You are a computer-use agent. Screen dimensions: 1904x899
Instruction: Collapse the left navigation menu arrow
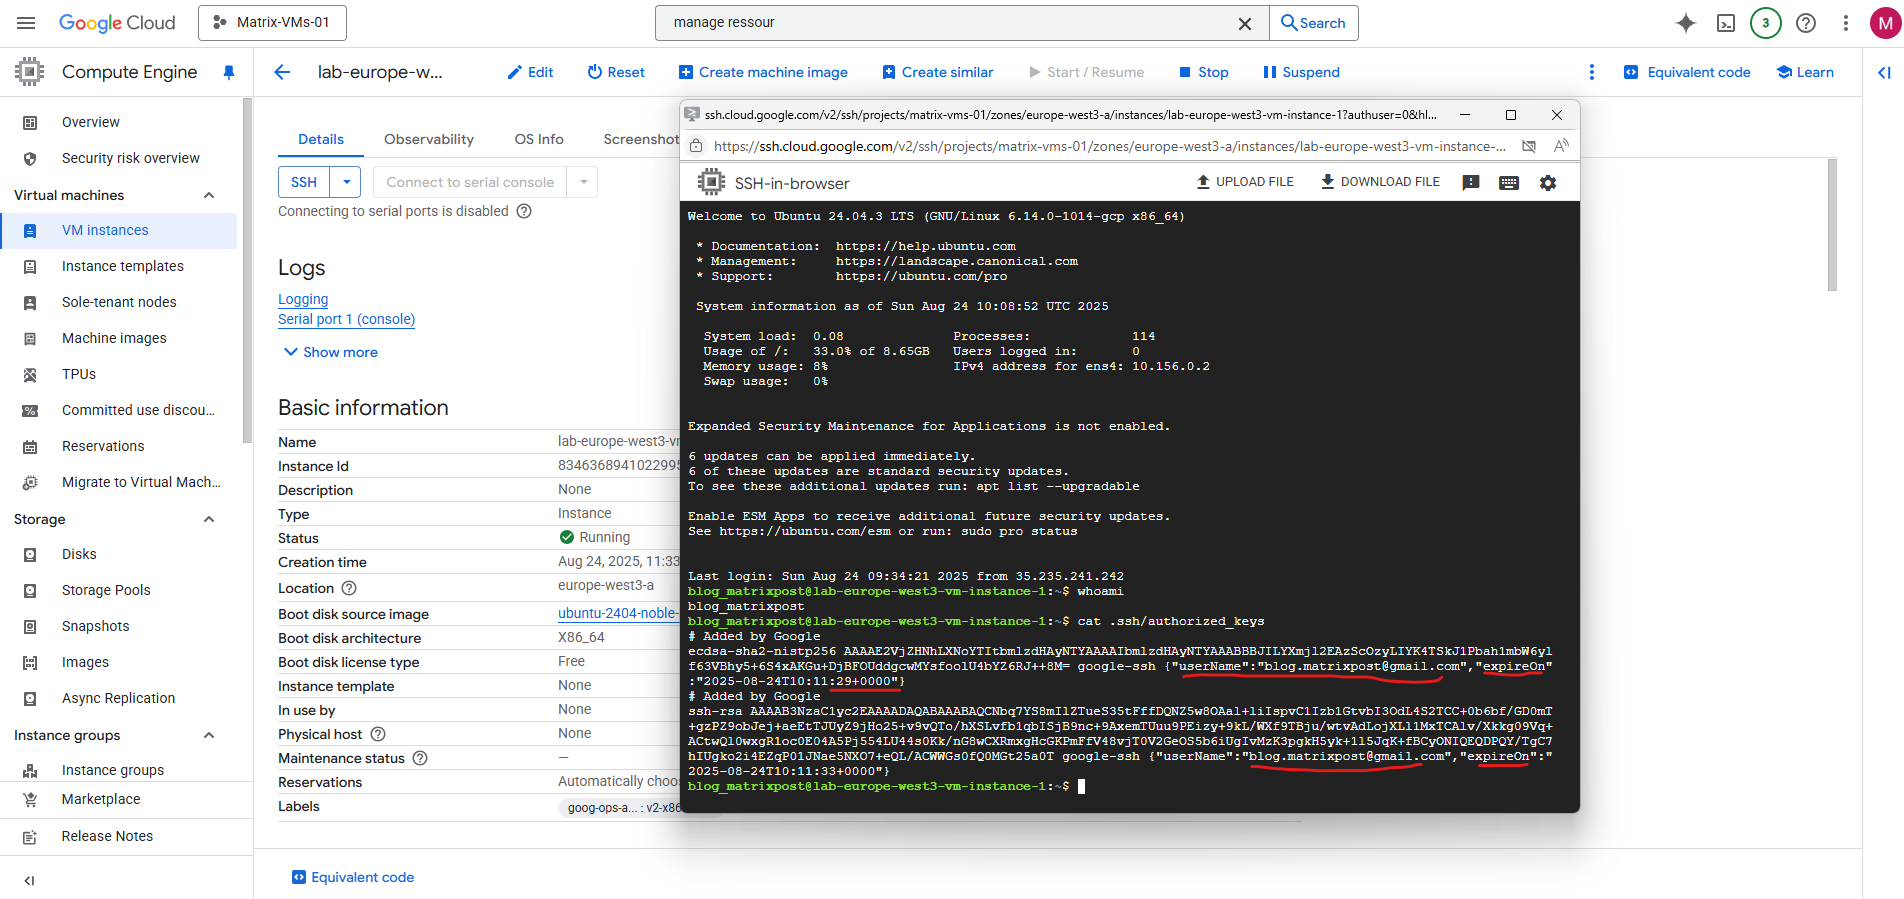click(29, 880)
